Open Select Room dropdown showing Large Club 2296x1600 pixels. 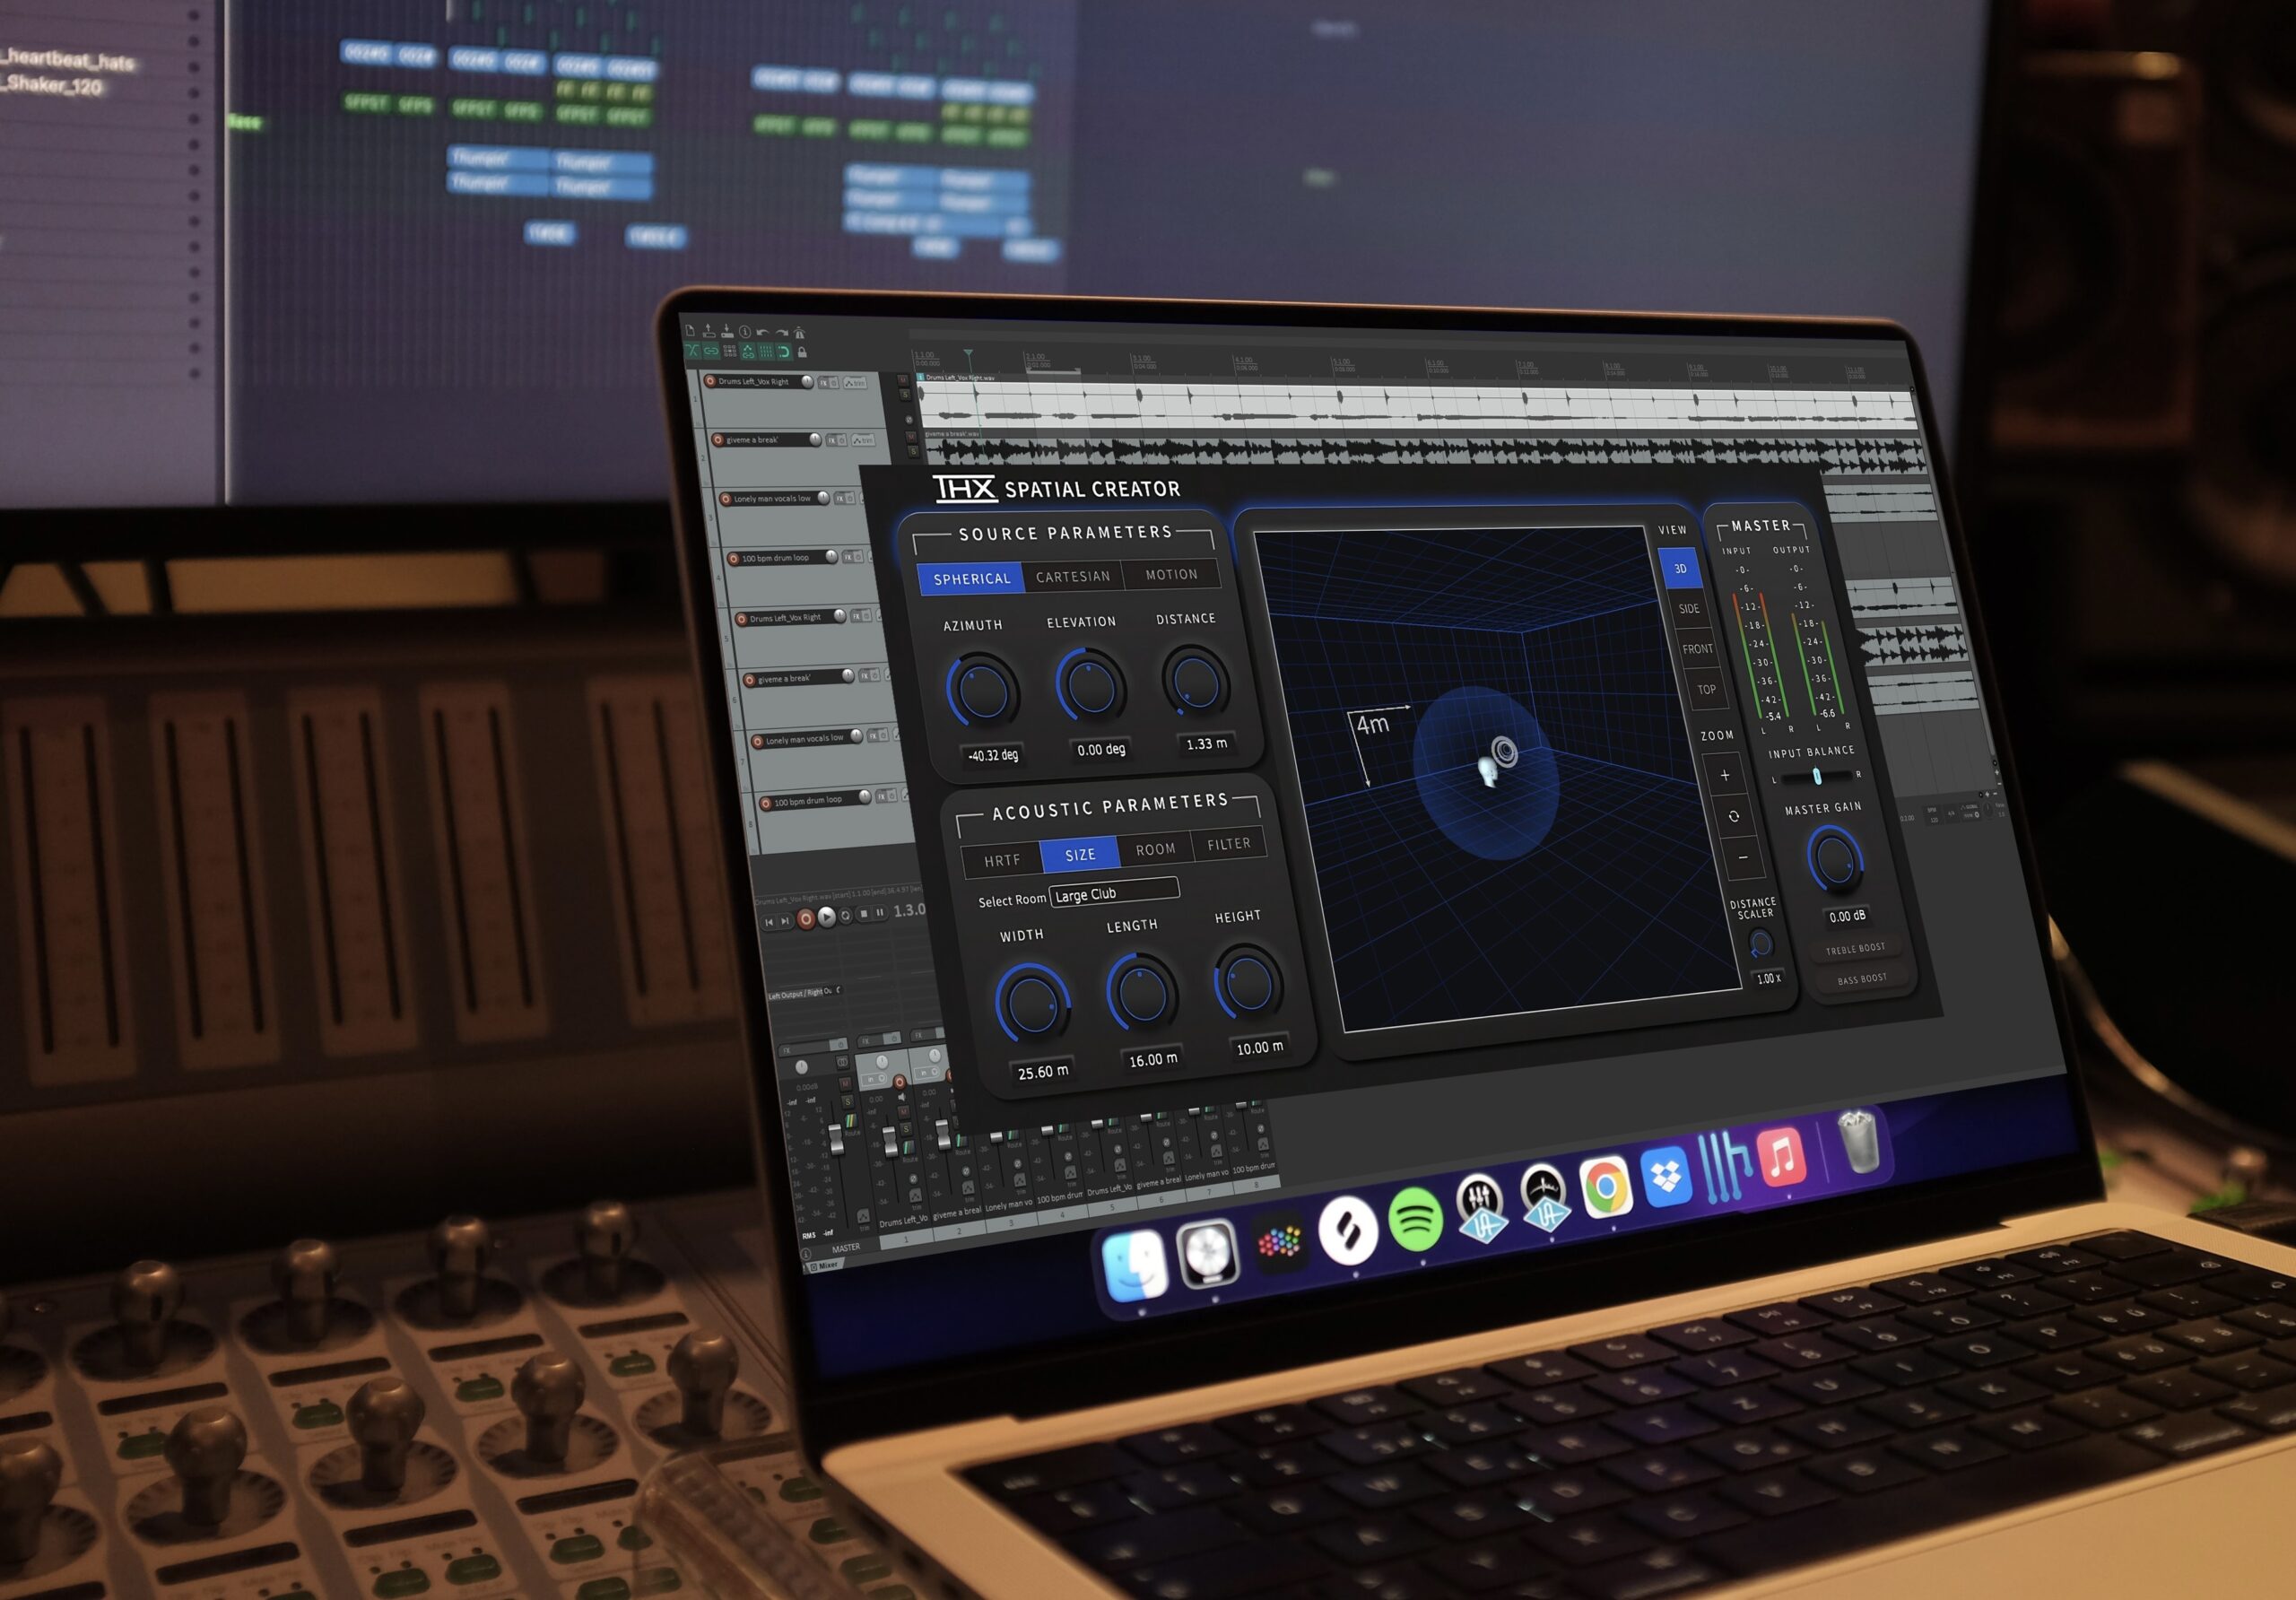pos(1114,892)
